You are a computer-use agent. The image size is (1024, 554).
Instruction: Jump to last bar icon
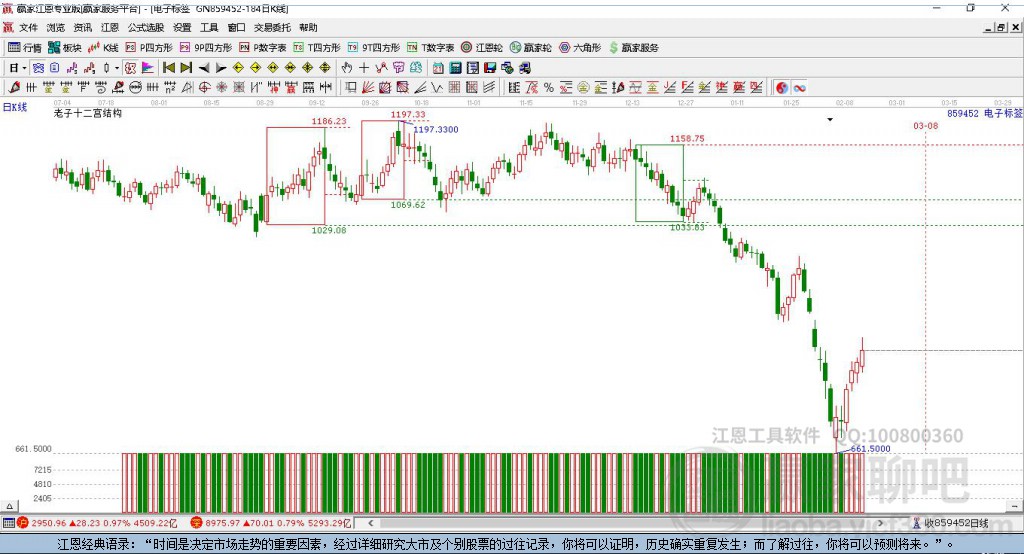pos(186,68)
